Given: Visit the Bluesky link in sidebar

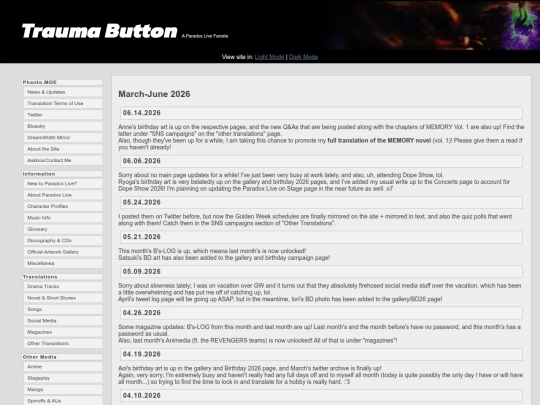Looking at the screenshot, I should point(63,126).
